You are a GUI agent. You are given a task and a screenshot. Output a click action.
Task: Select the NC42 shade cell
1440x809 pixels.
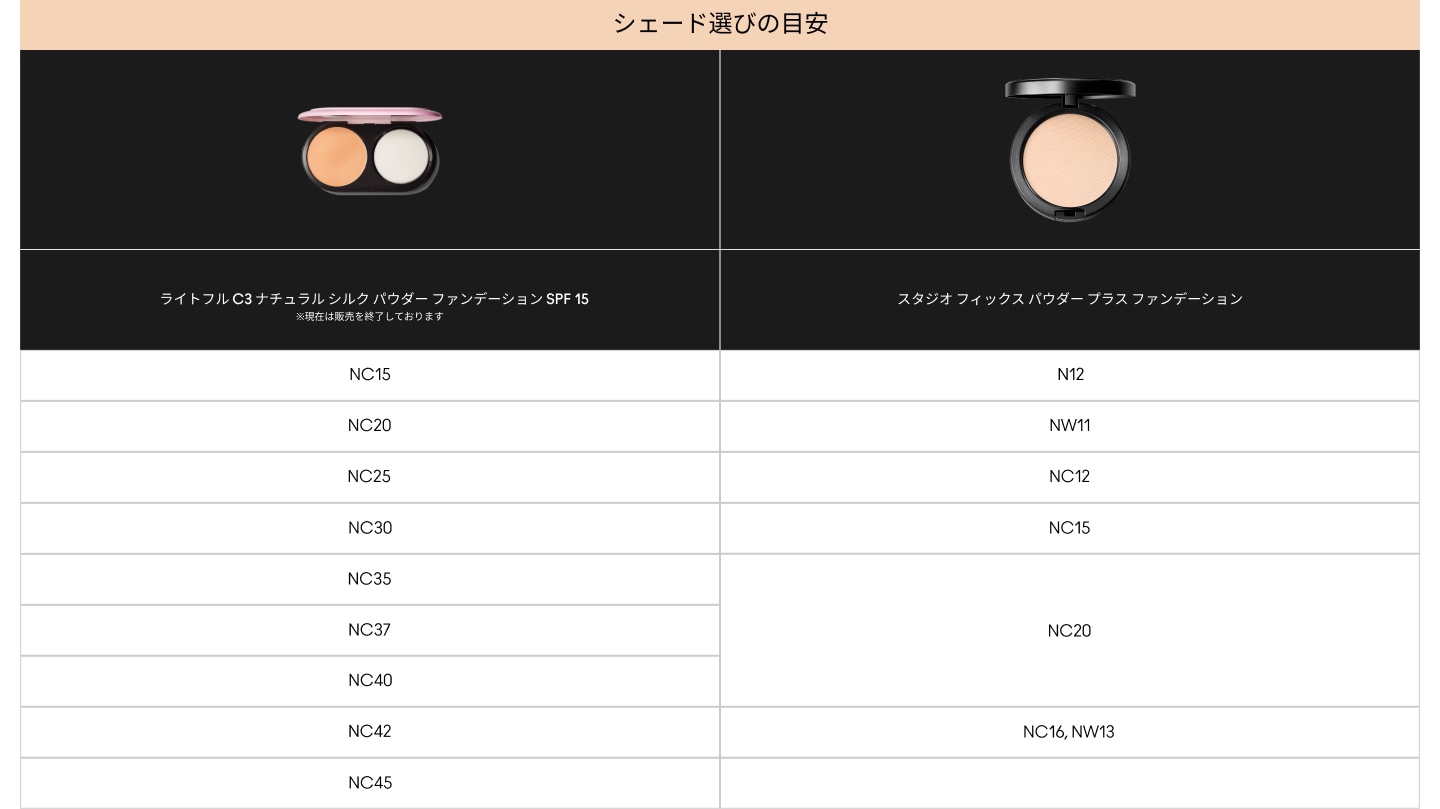pyautogui.click(x=370, y=731)
